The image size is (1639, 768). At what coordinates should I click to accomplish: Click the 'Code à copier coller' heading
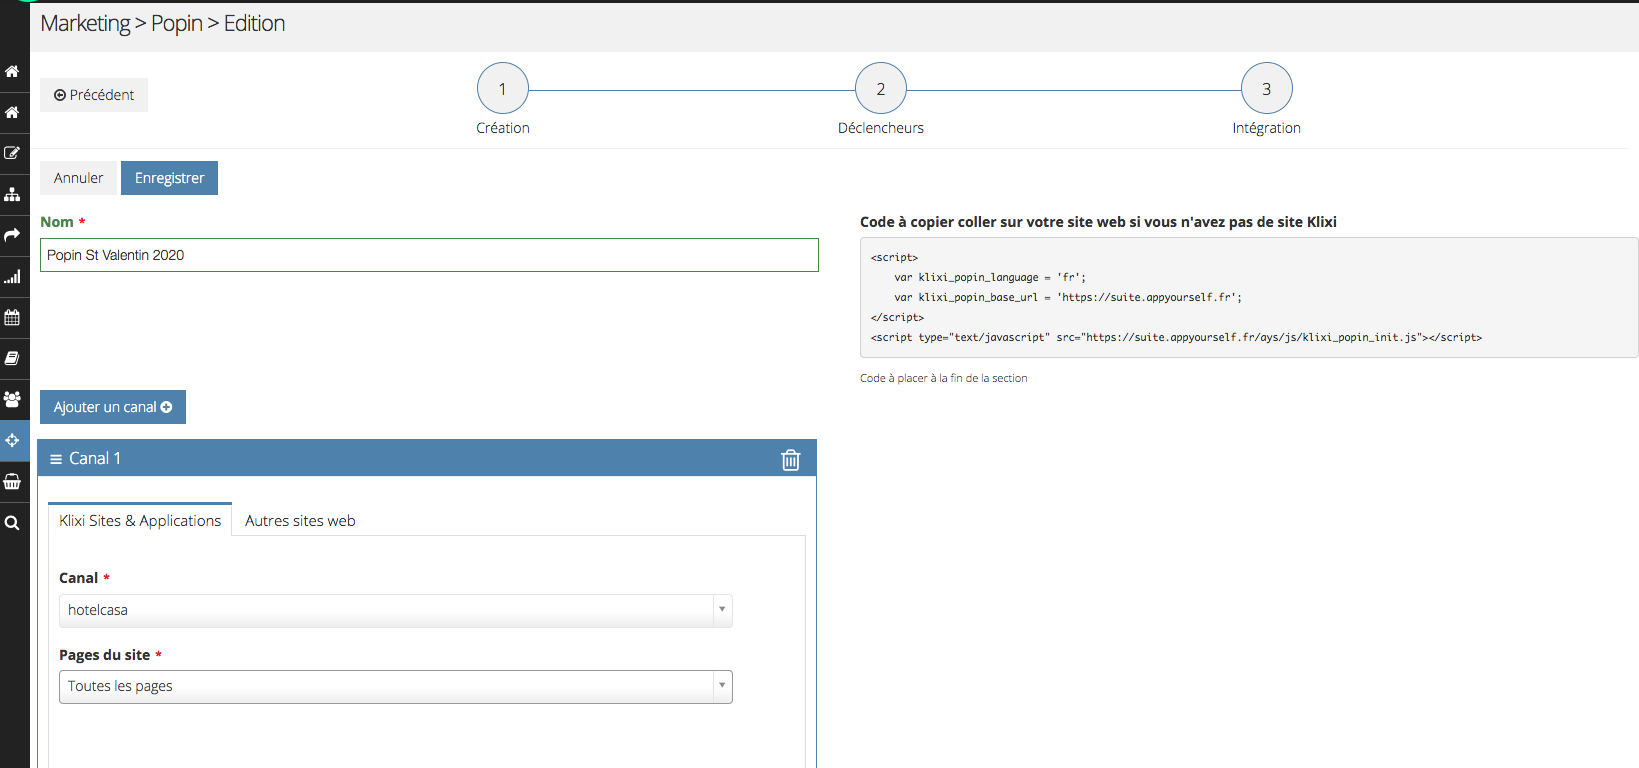tap(1098, 222)
